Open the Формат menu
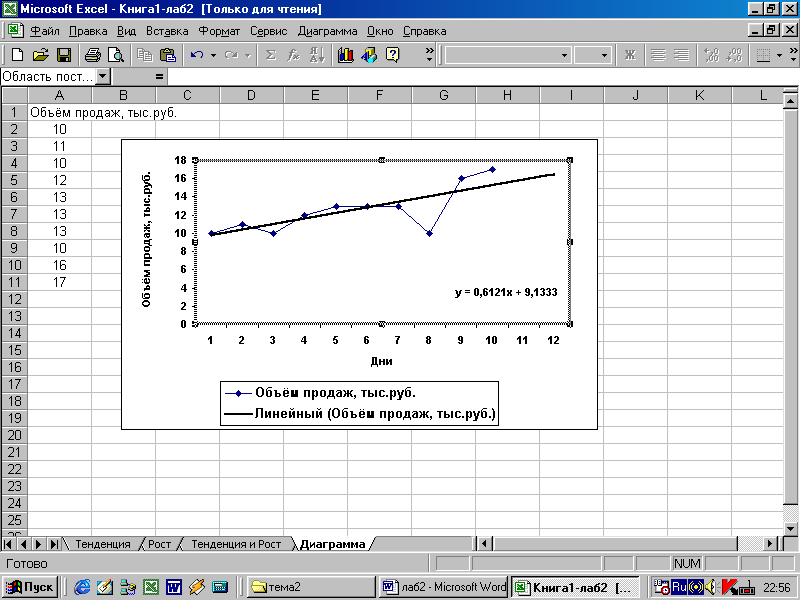Viewport: 800px width, 600px height. [219, 31]
